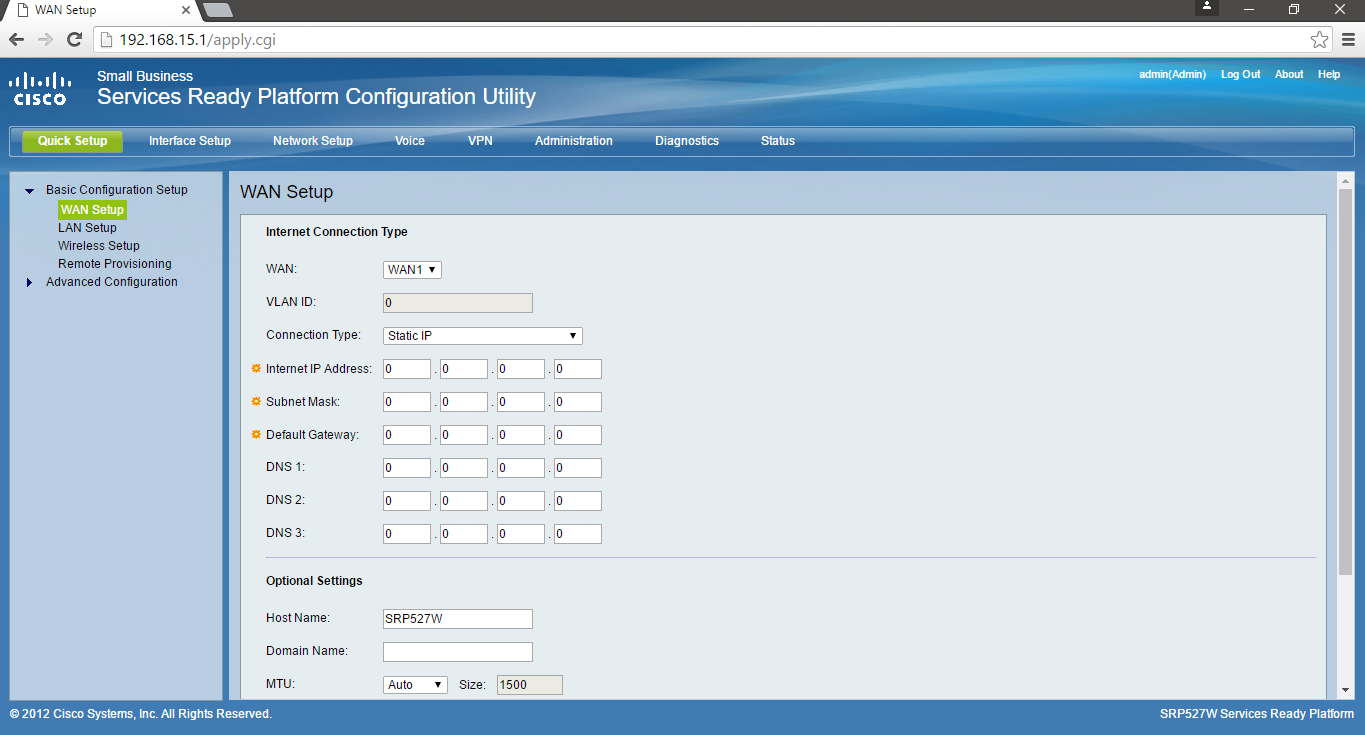Click the fourth octet of Default Gateway
The height and width of the screenshot is (735, 1365).
578,435
